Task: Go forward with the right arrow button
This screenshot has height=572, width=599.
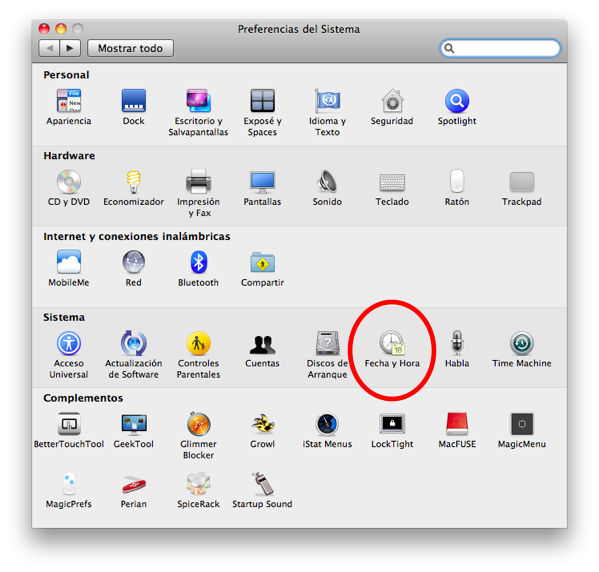Action: [70, 48]
